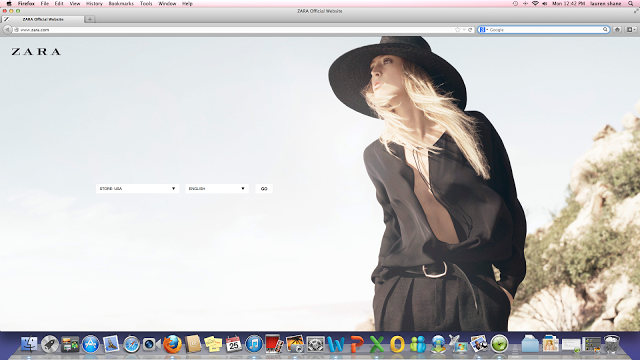
Task: Open the Firefox home page icon
Action: pyautogui.click(x=618, y=30)
